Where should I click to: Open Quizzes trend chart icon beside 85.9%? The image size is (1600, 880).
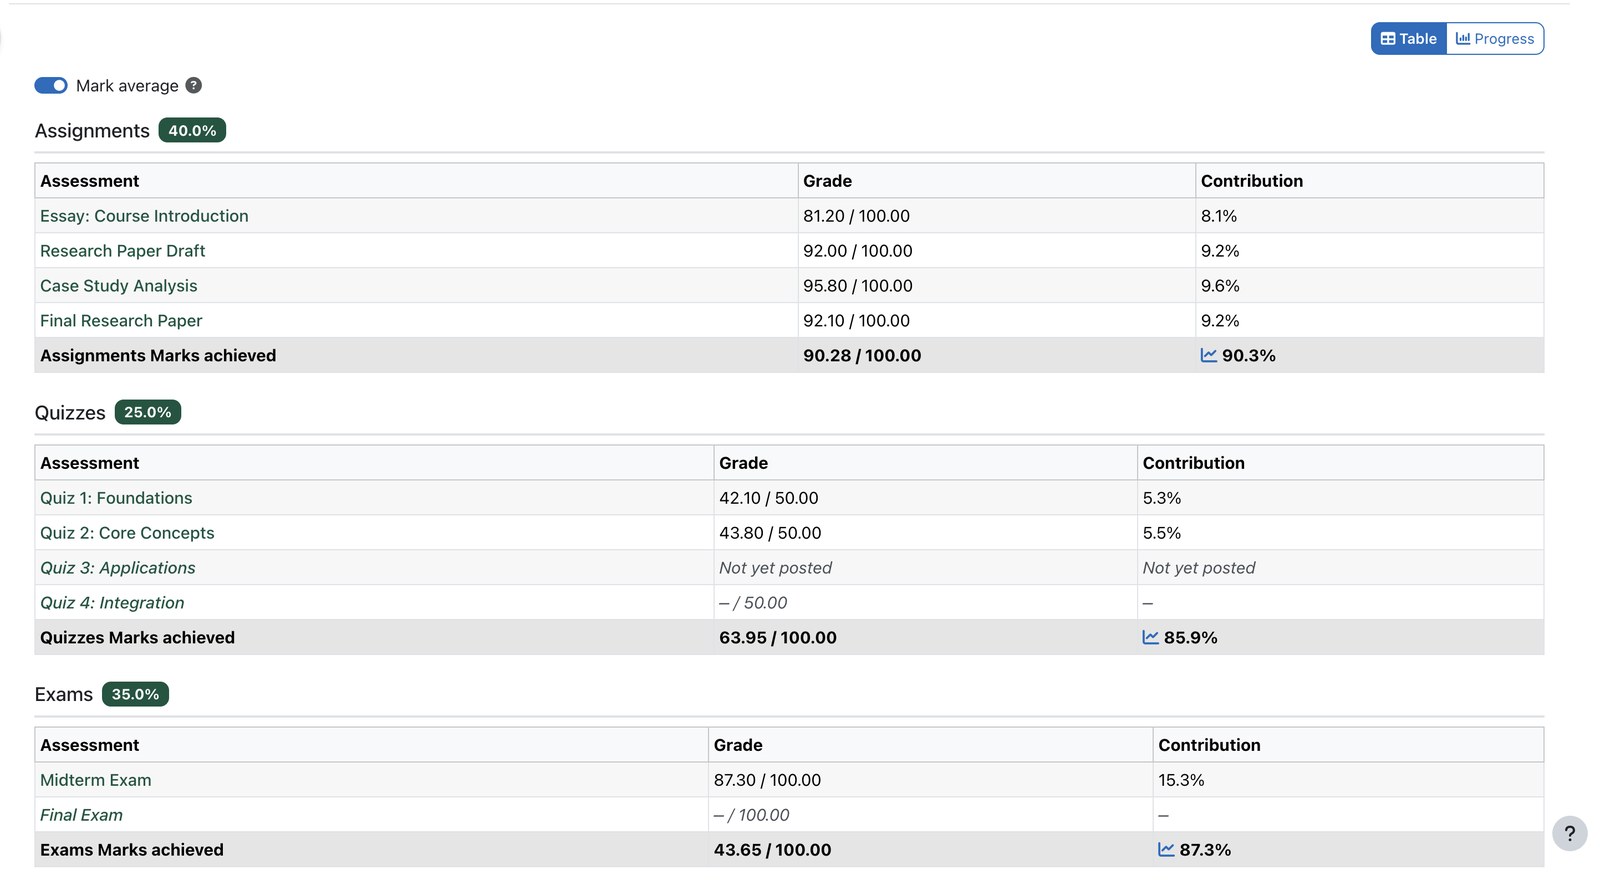[x=1151, y=638]
